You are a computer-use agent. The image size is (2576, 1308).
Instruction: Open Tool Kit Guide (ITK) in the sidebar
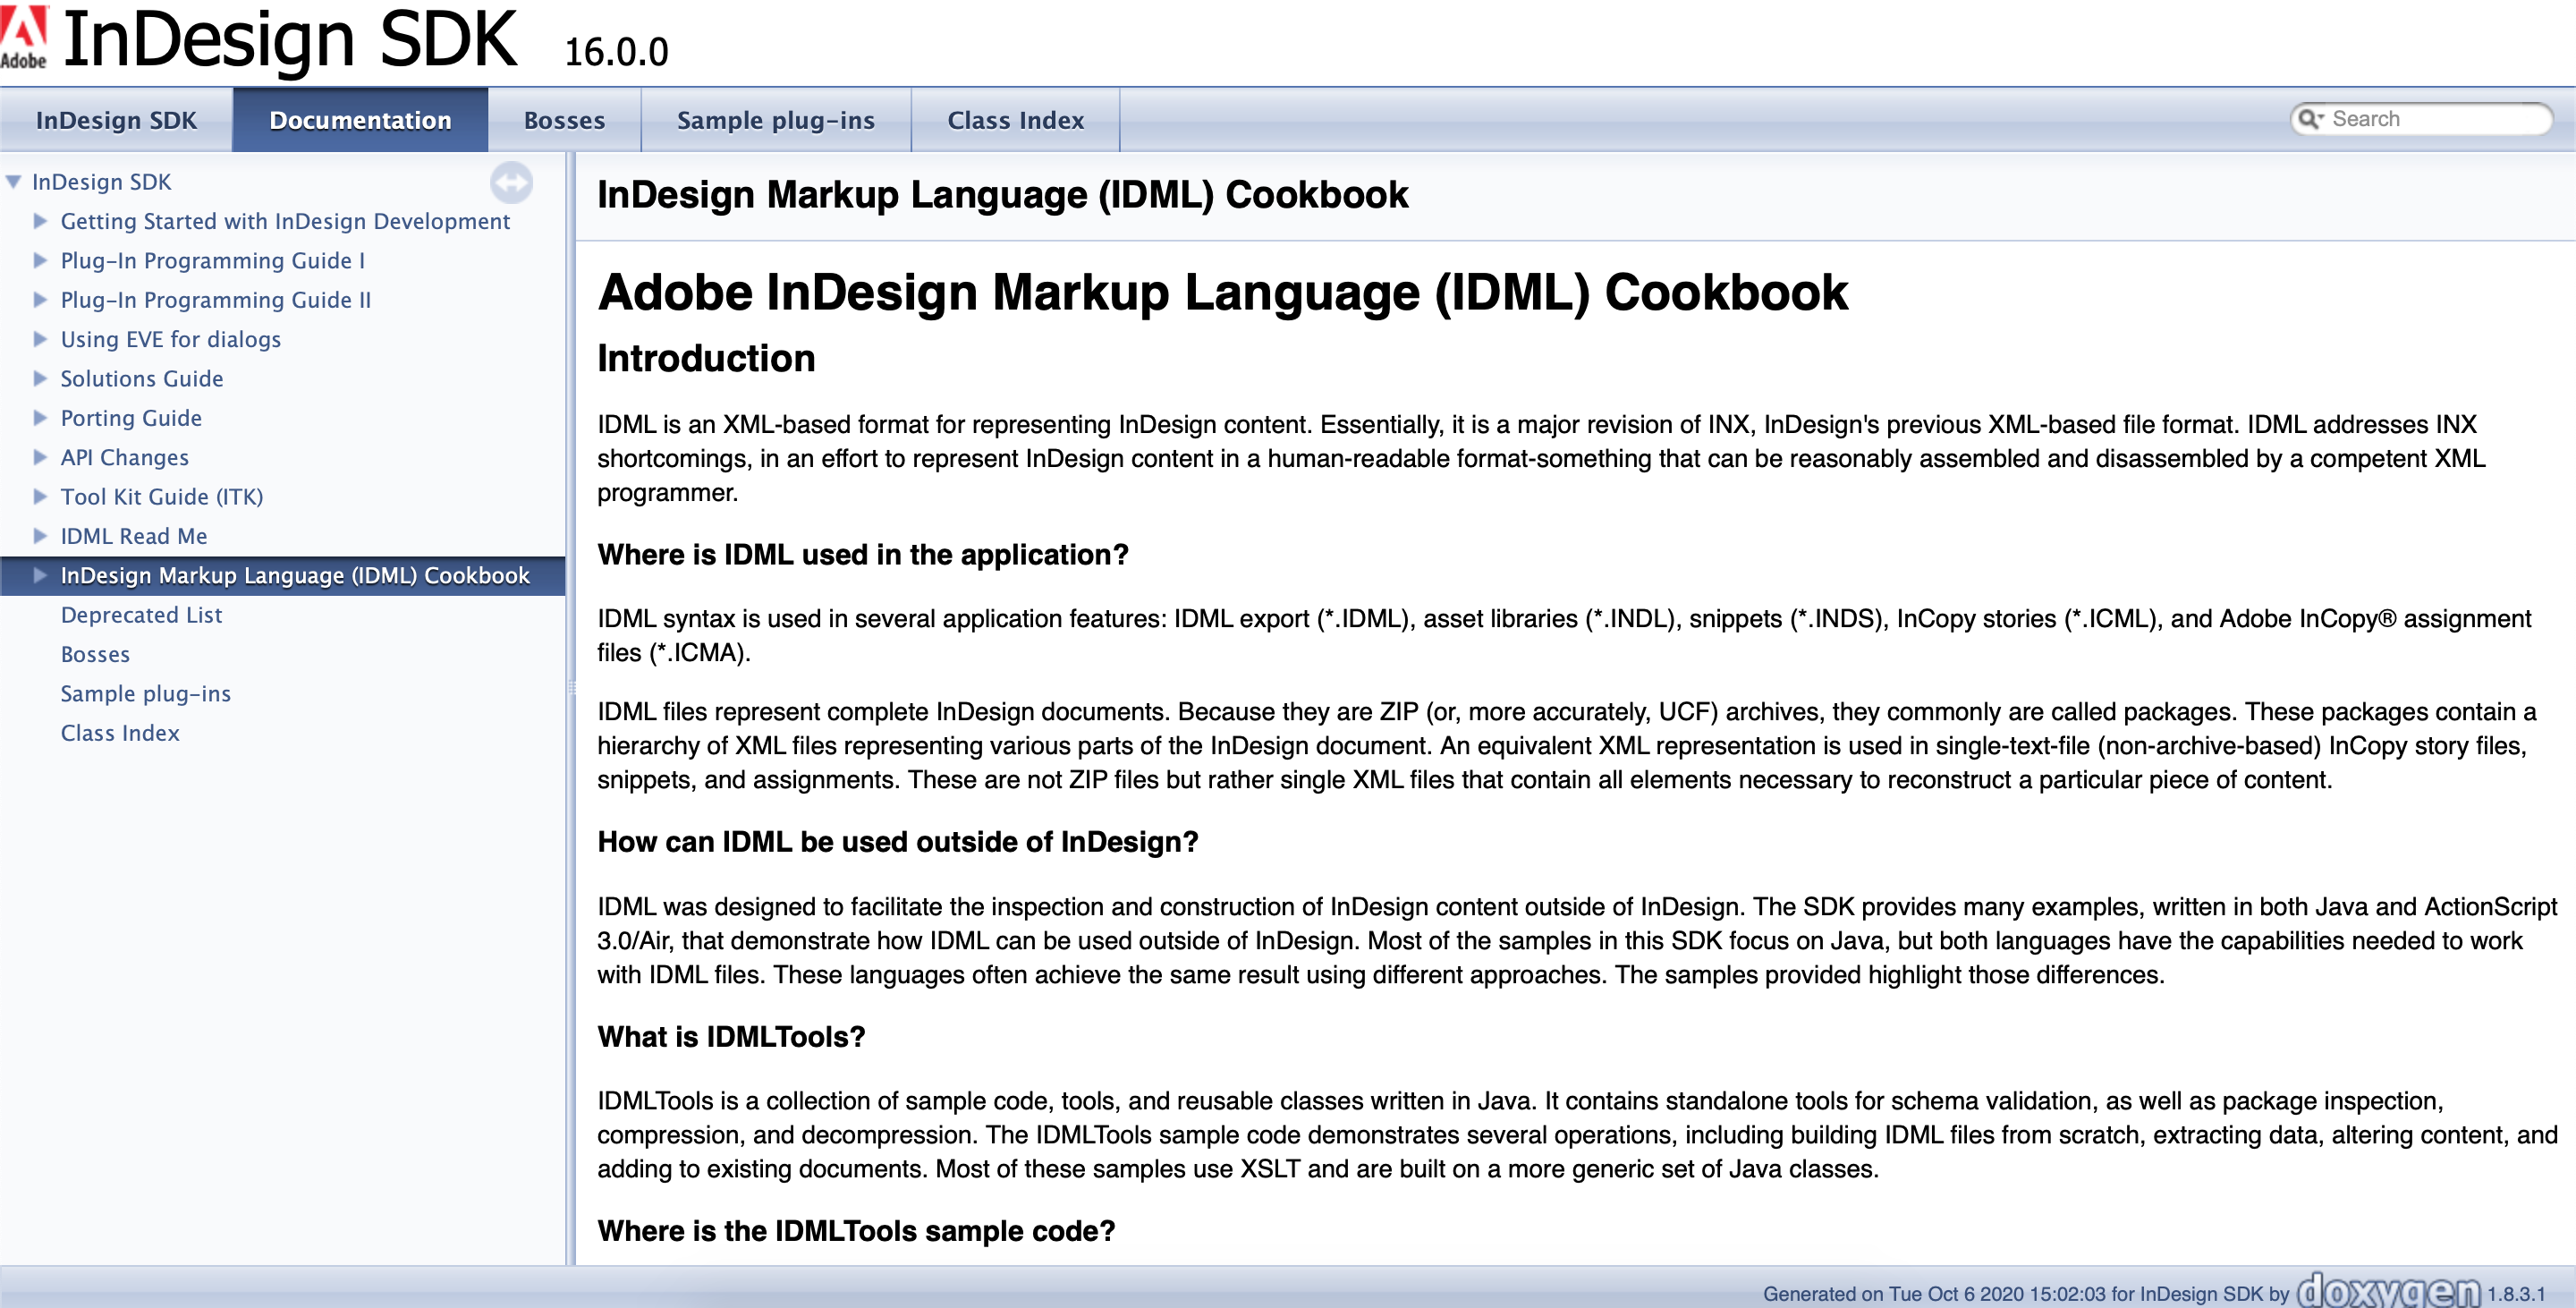tap(162, 496)
